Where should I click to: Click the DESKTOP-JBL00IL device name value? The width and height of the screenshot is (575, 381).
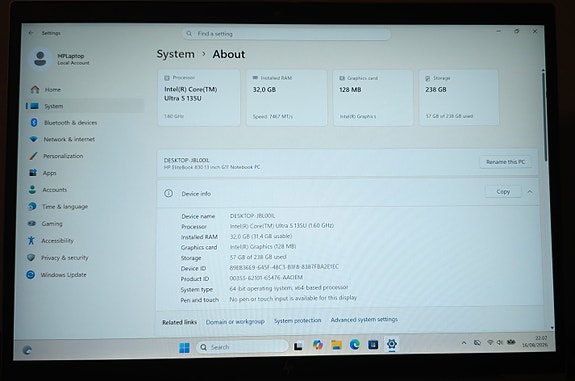coord(252,216)
